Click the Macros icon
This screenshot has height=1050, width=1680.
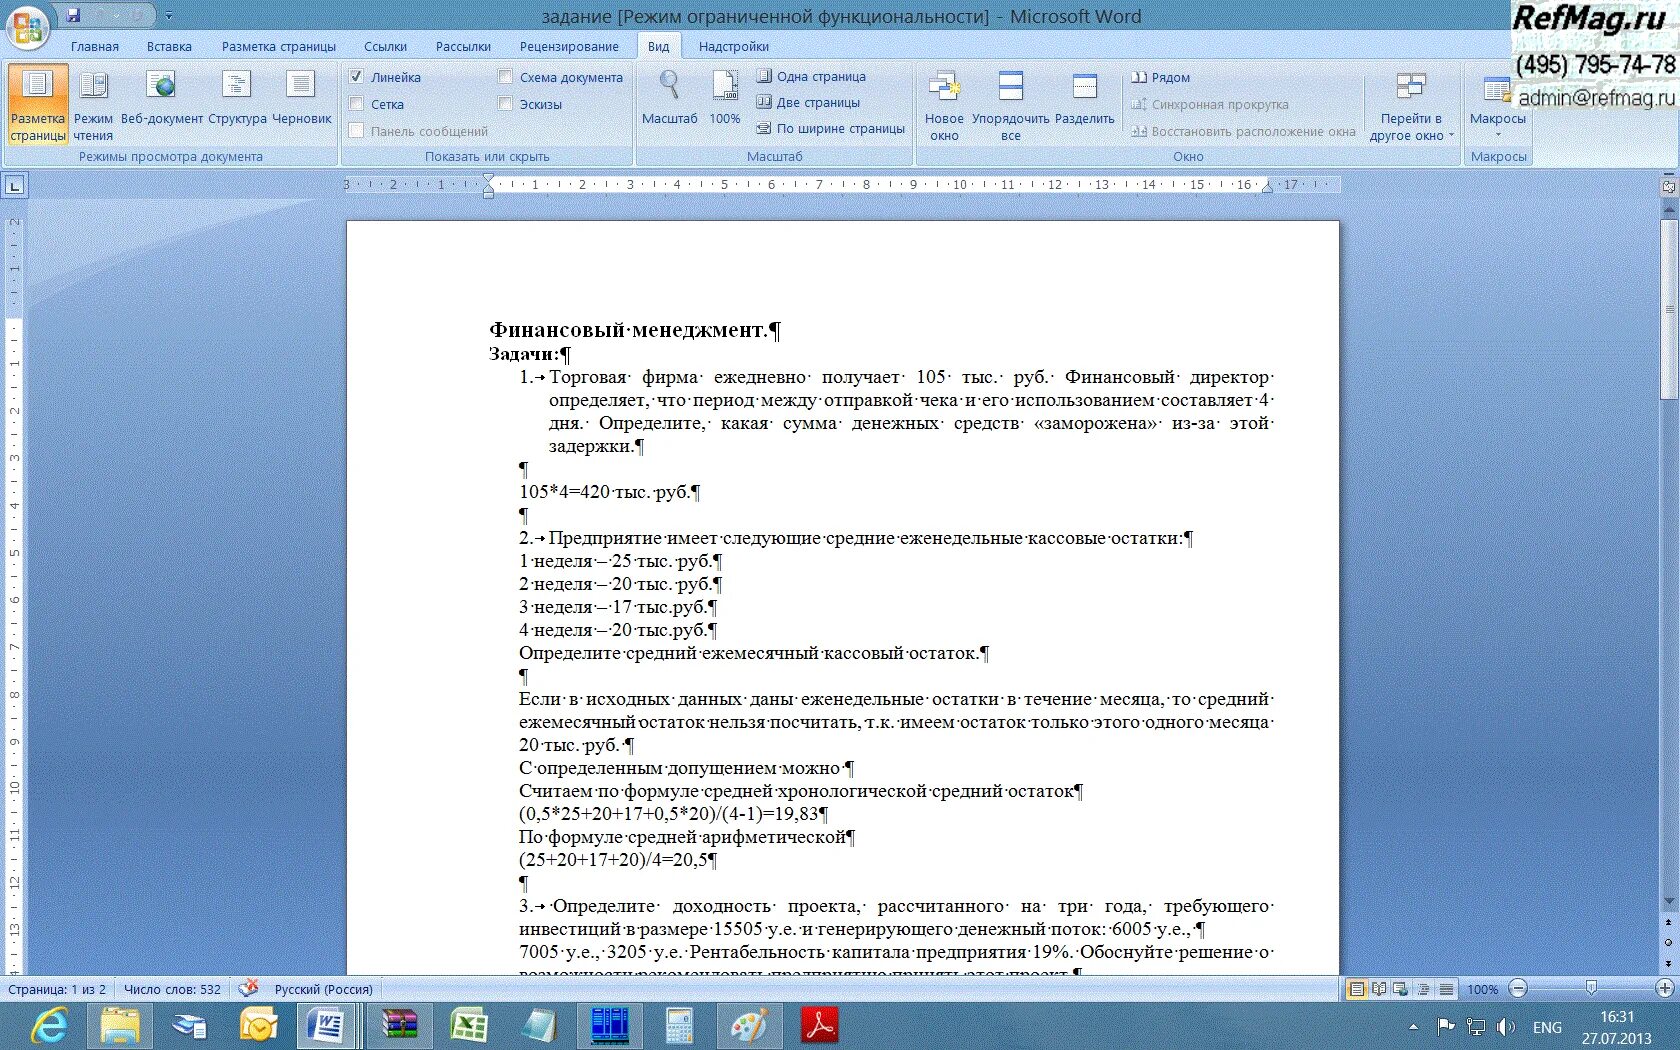1497,90
